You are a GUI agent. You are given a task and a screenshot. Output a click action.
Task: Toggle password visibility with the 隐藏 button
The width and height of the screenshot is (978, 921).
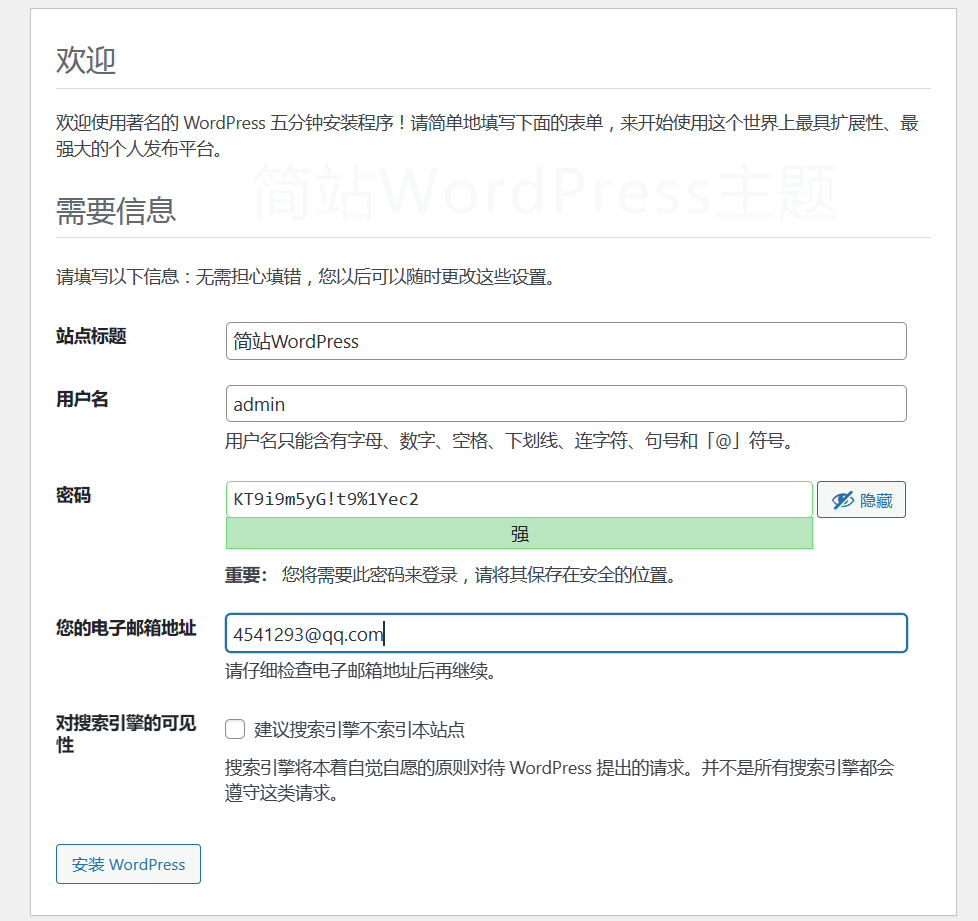point(861,499)
